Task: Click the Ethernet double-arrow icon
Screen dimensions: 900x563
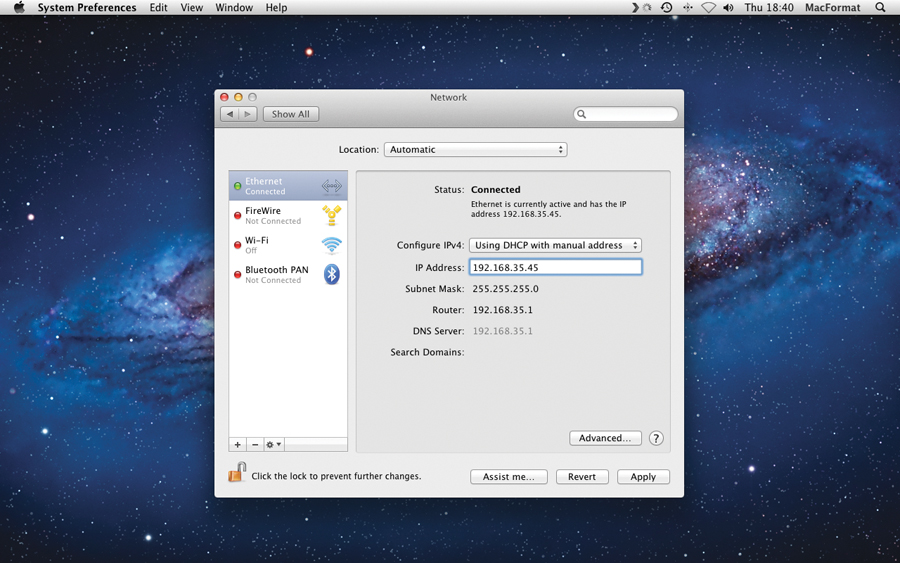Action: (332, 186)
